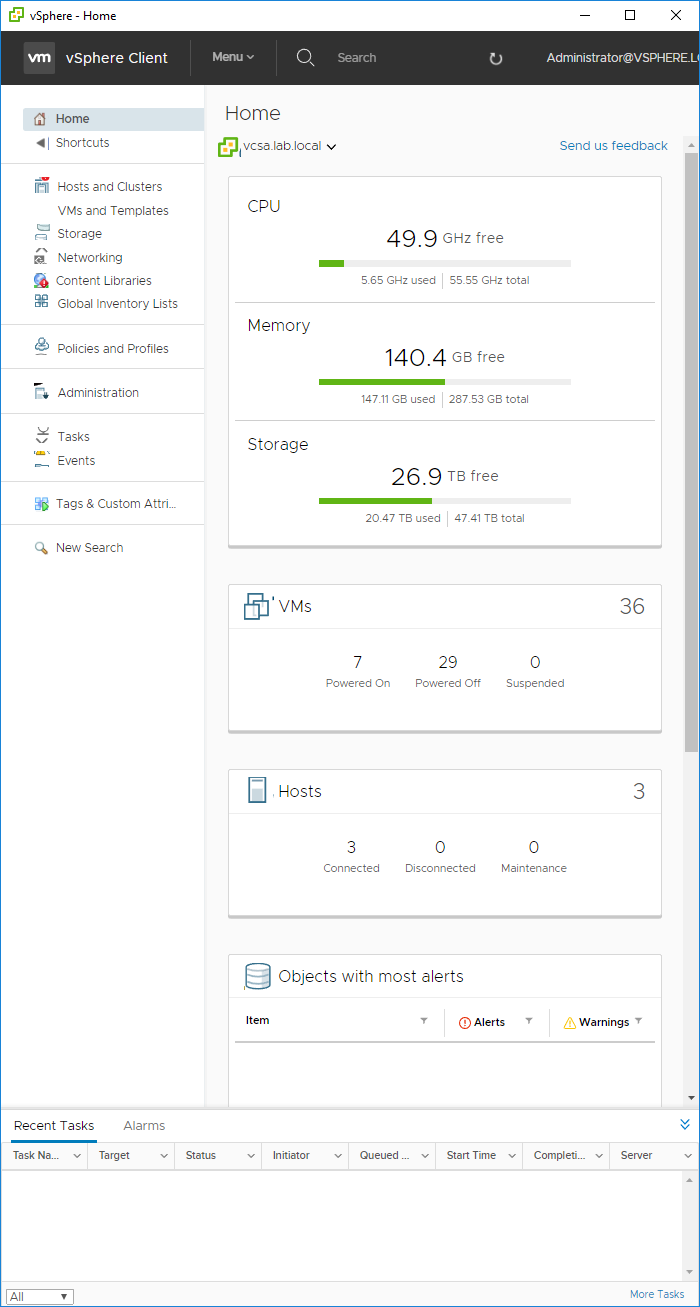Open the Alerts column filter dropdown
Screen dimensions: 700x1307
(x=529, y=1021)
